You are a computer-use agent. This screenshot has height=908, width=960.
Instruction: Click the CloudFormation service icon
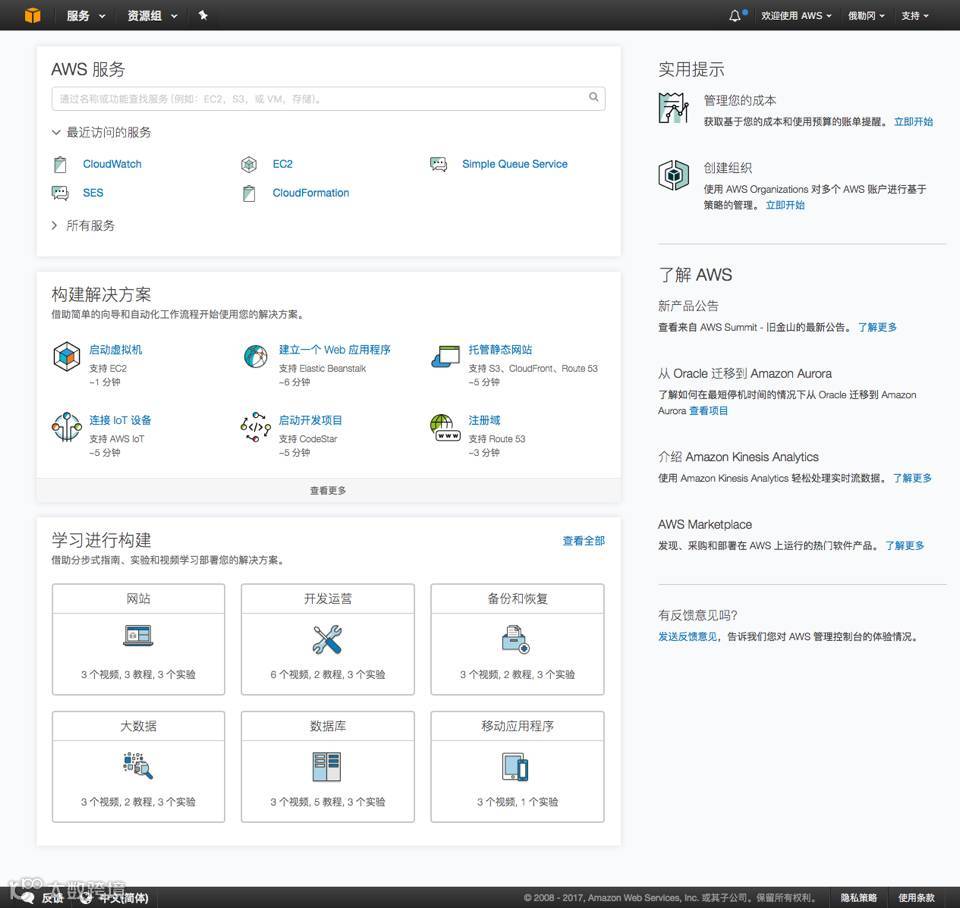pyautogui.click(x=249, y=193)
